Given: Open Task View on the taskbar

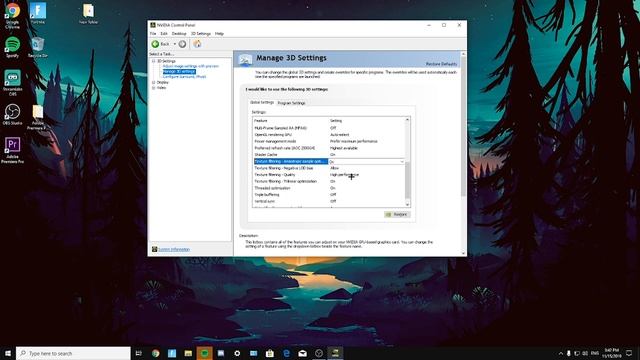Looking at the screenshot, I should 139,353.
